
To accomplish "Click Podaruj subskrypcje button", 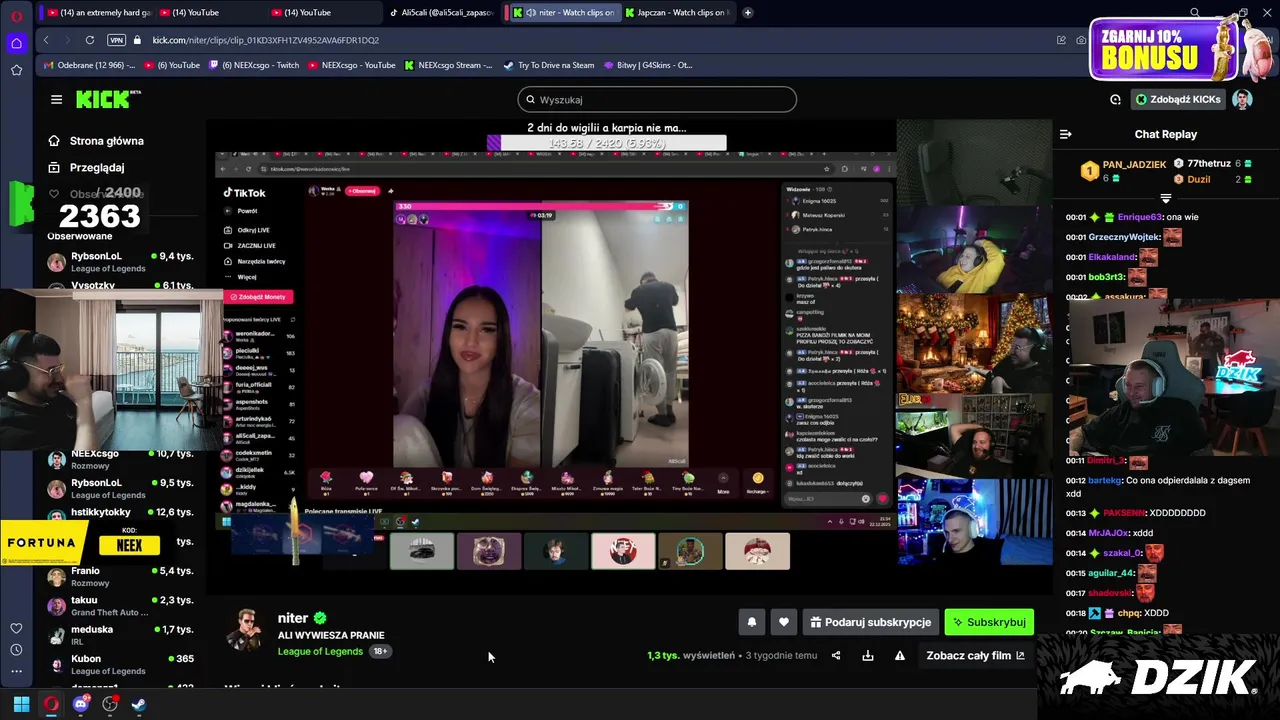I will click(x=870, y=622).
